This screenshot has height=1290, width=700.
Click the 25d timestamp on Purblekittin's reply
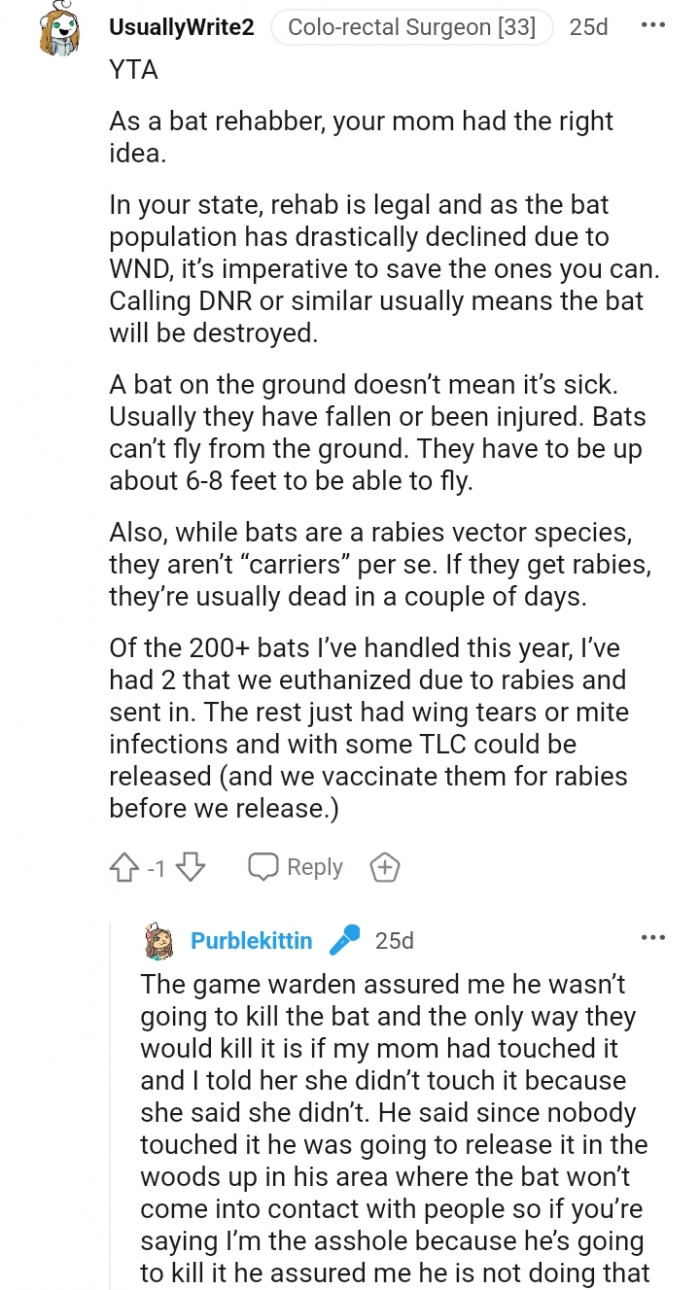(394, 941)
